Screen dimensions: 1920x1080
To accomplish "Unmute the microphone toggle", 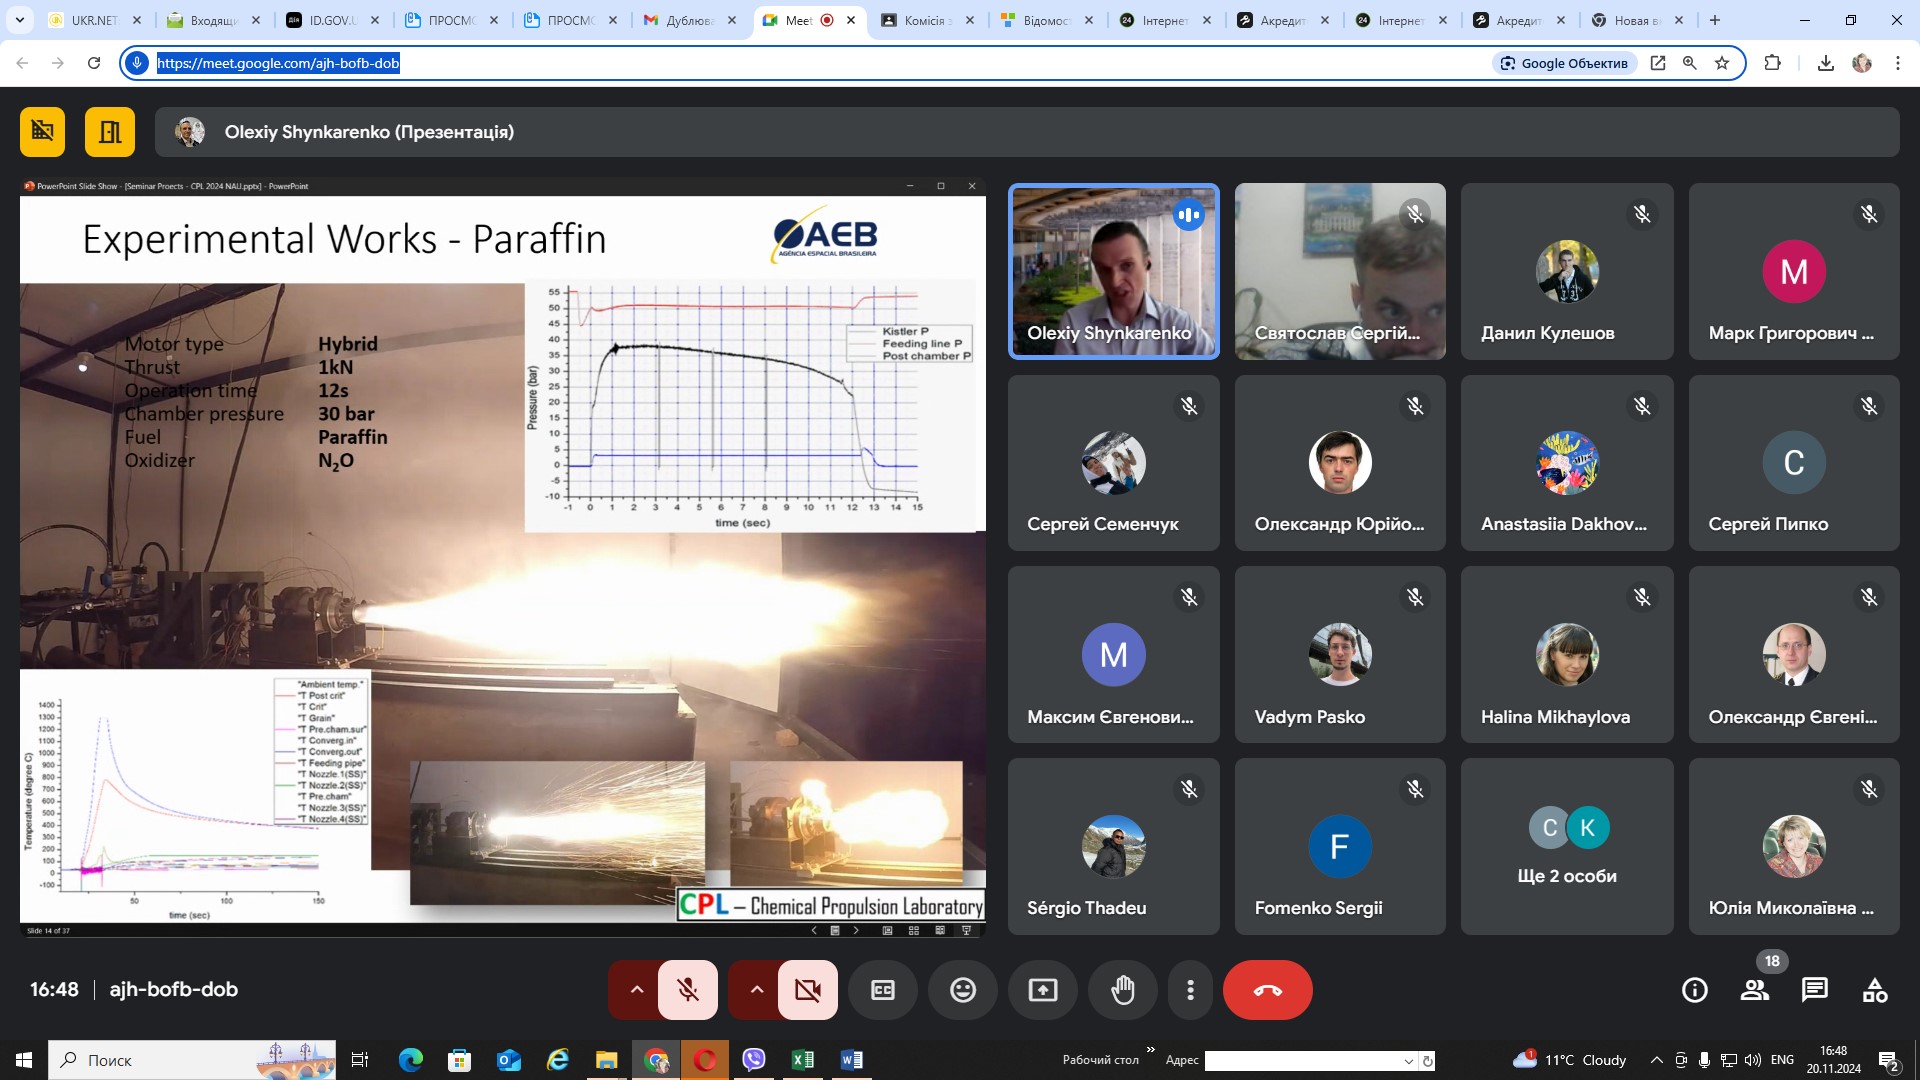I will tap(688, 990).
